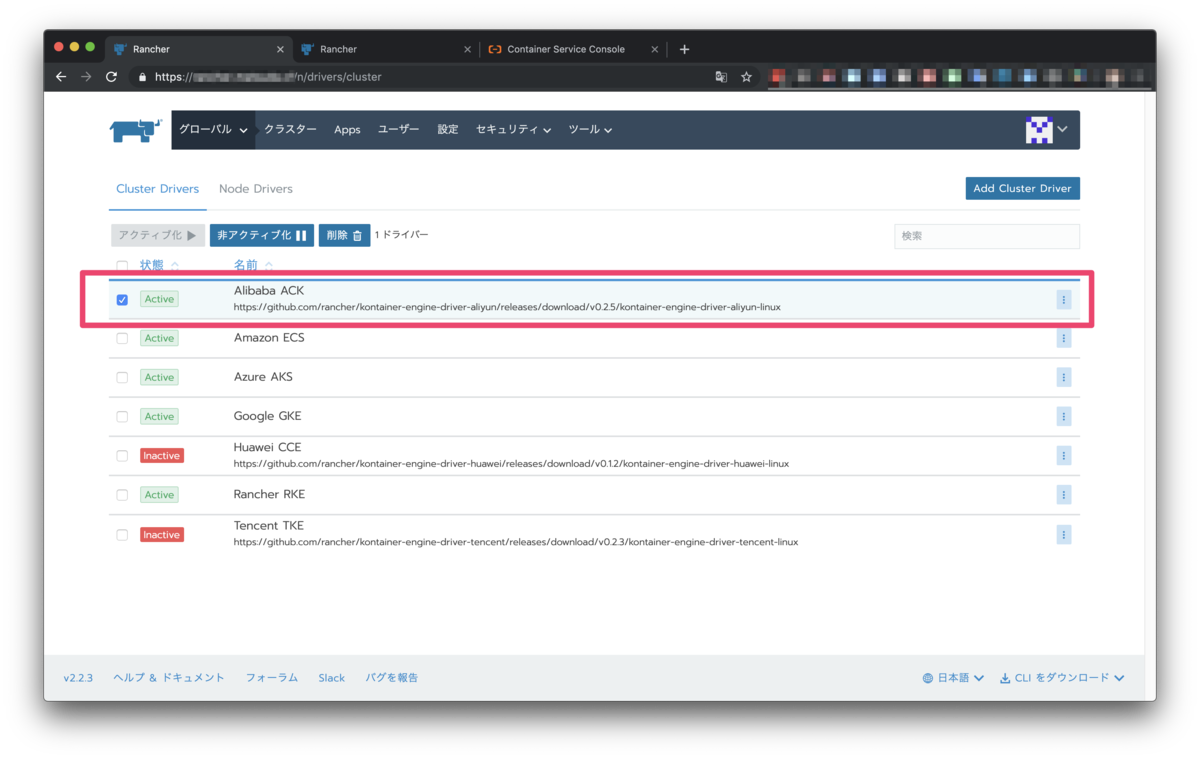Click the browser address bar URL
The image size is (1200, 759).
[x=268, y=77]
